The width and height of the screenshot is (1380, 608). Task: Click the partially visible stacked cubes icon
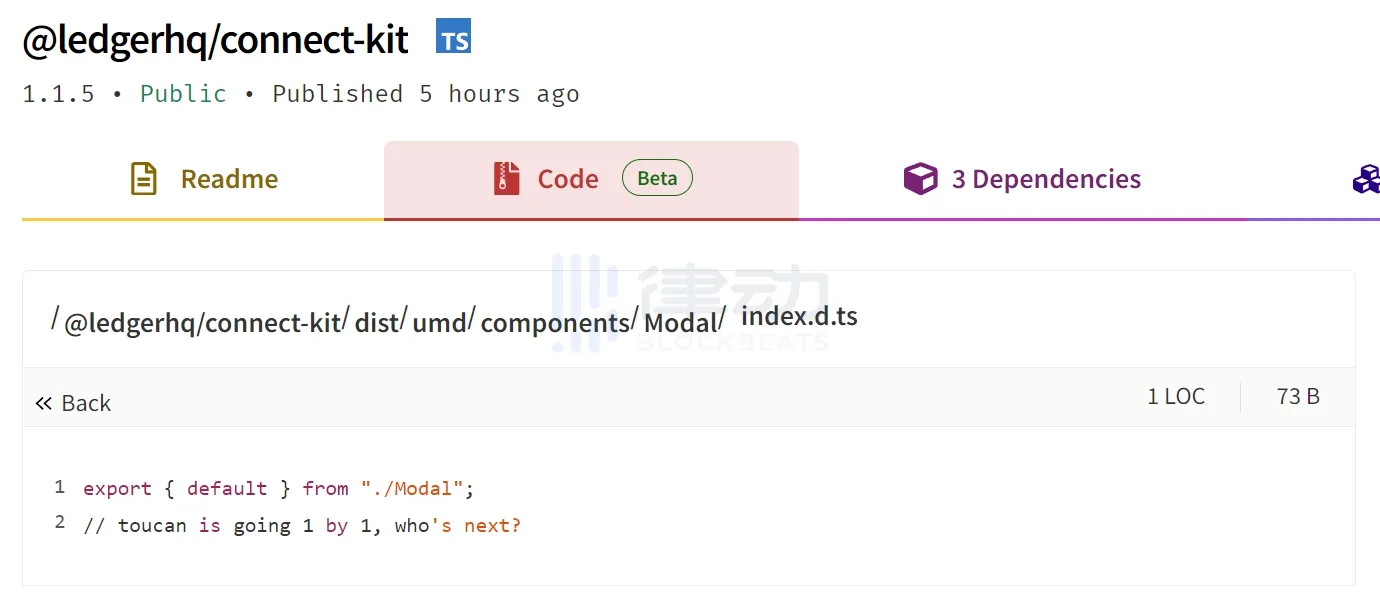[1366, 179]
